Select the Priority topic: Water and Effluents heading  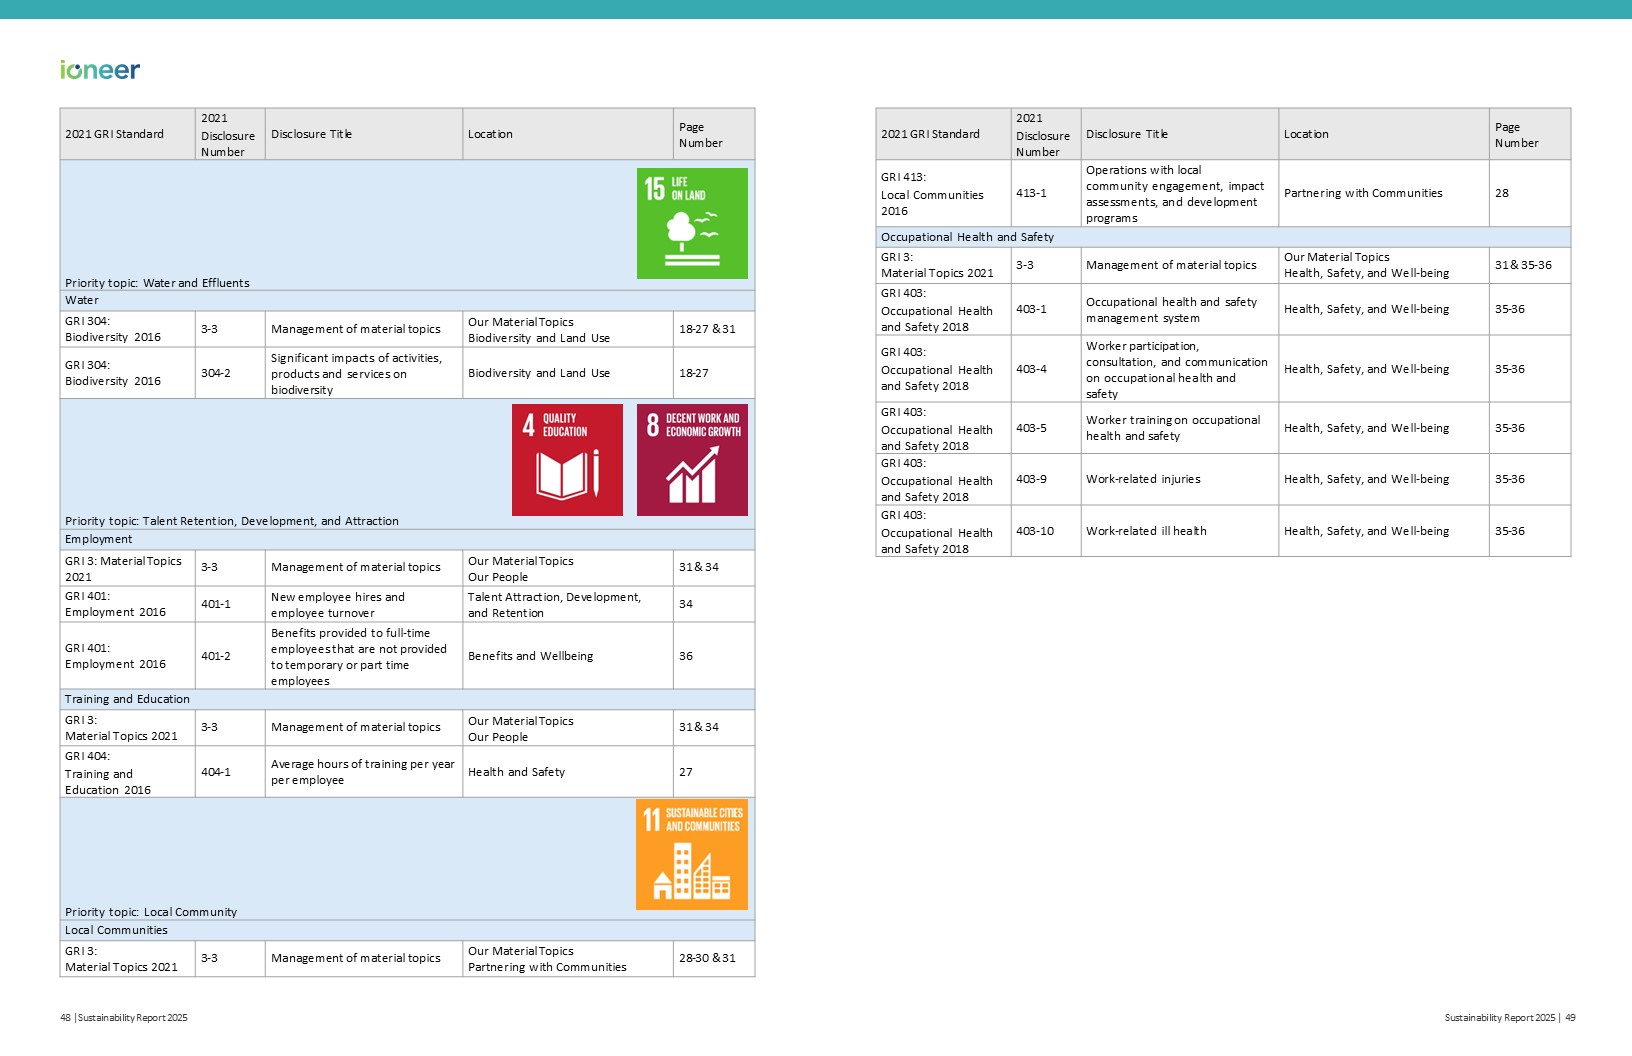click(x=157, y=283)
